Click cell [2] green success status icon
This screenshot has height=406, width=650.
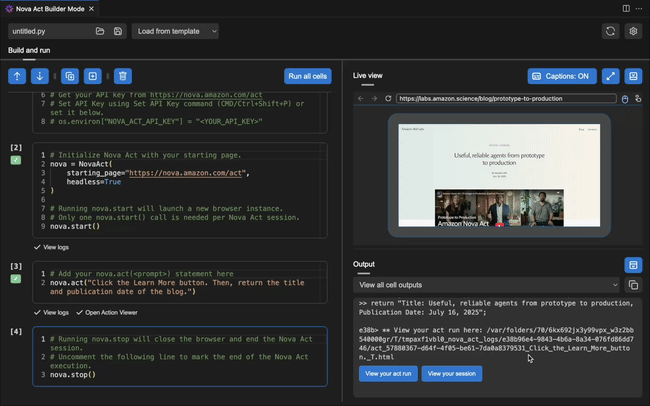[16, 160]
